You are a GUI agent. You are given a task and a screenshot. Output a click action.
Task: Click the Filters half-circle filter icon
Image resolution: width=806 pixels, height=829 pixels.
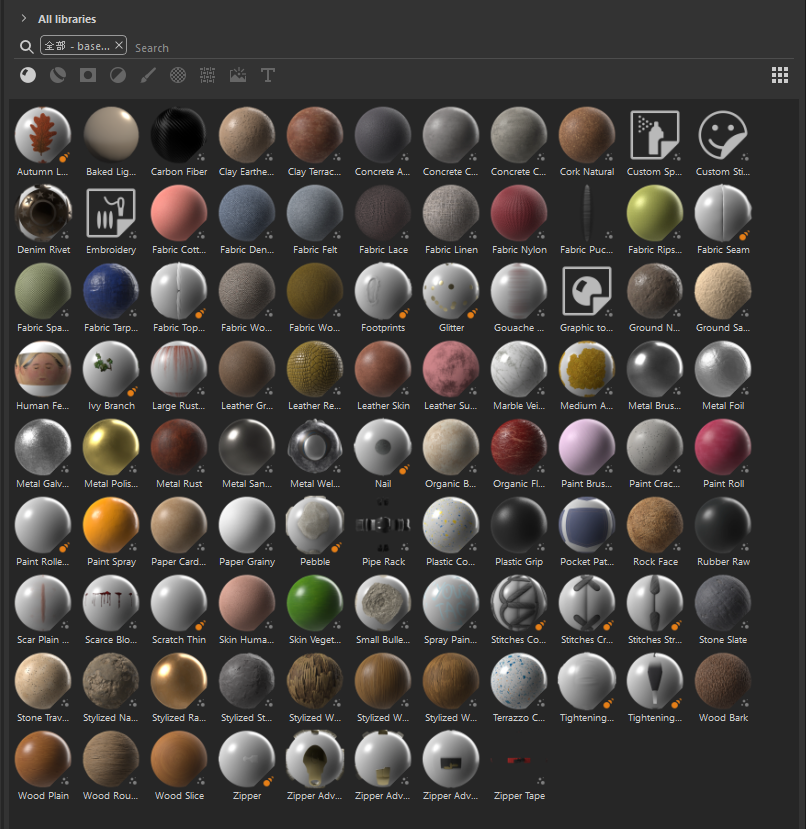[118, 75]
